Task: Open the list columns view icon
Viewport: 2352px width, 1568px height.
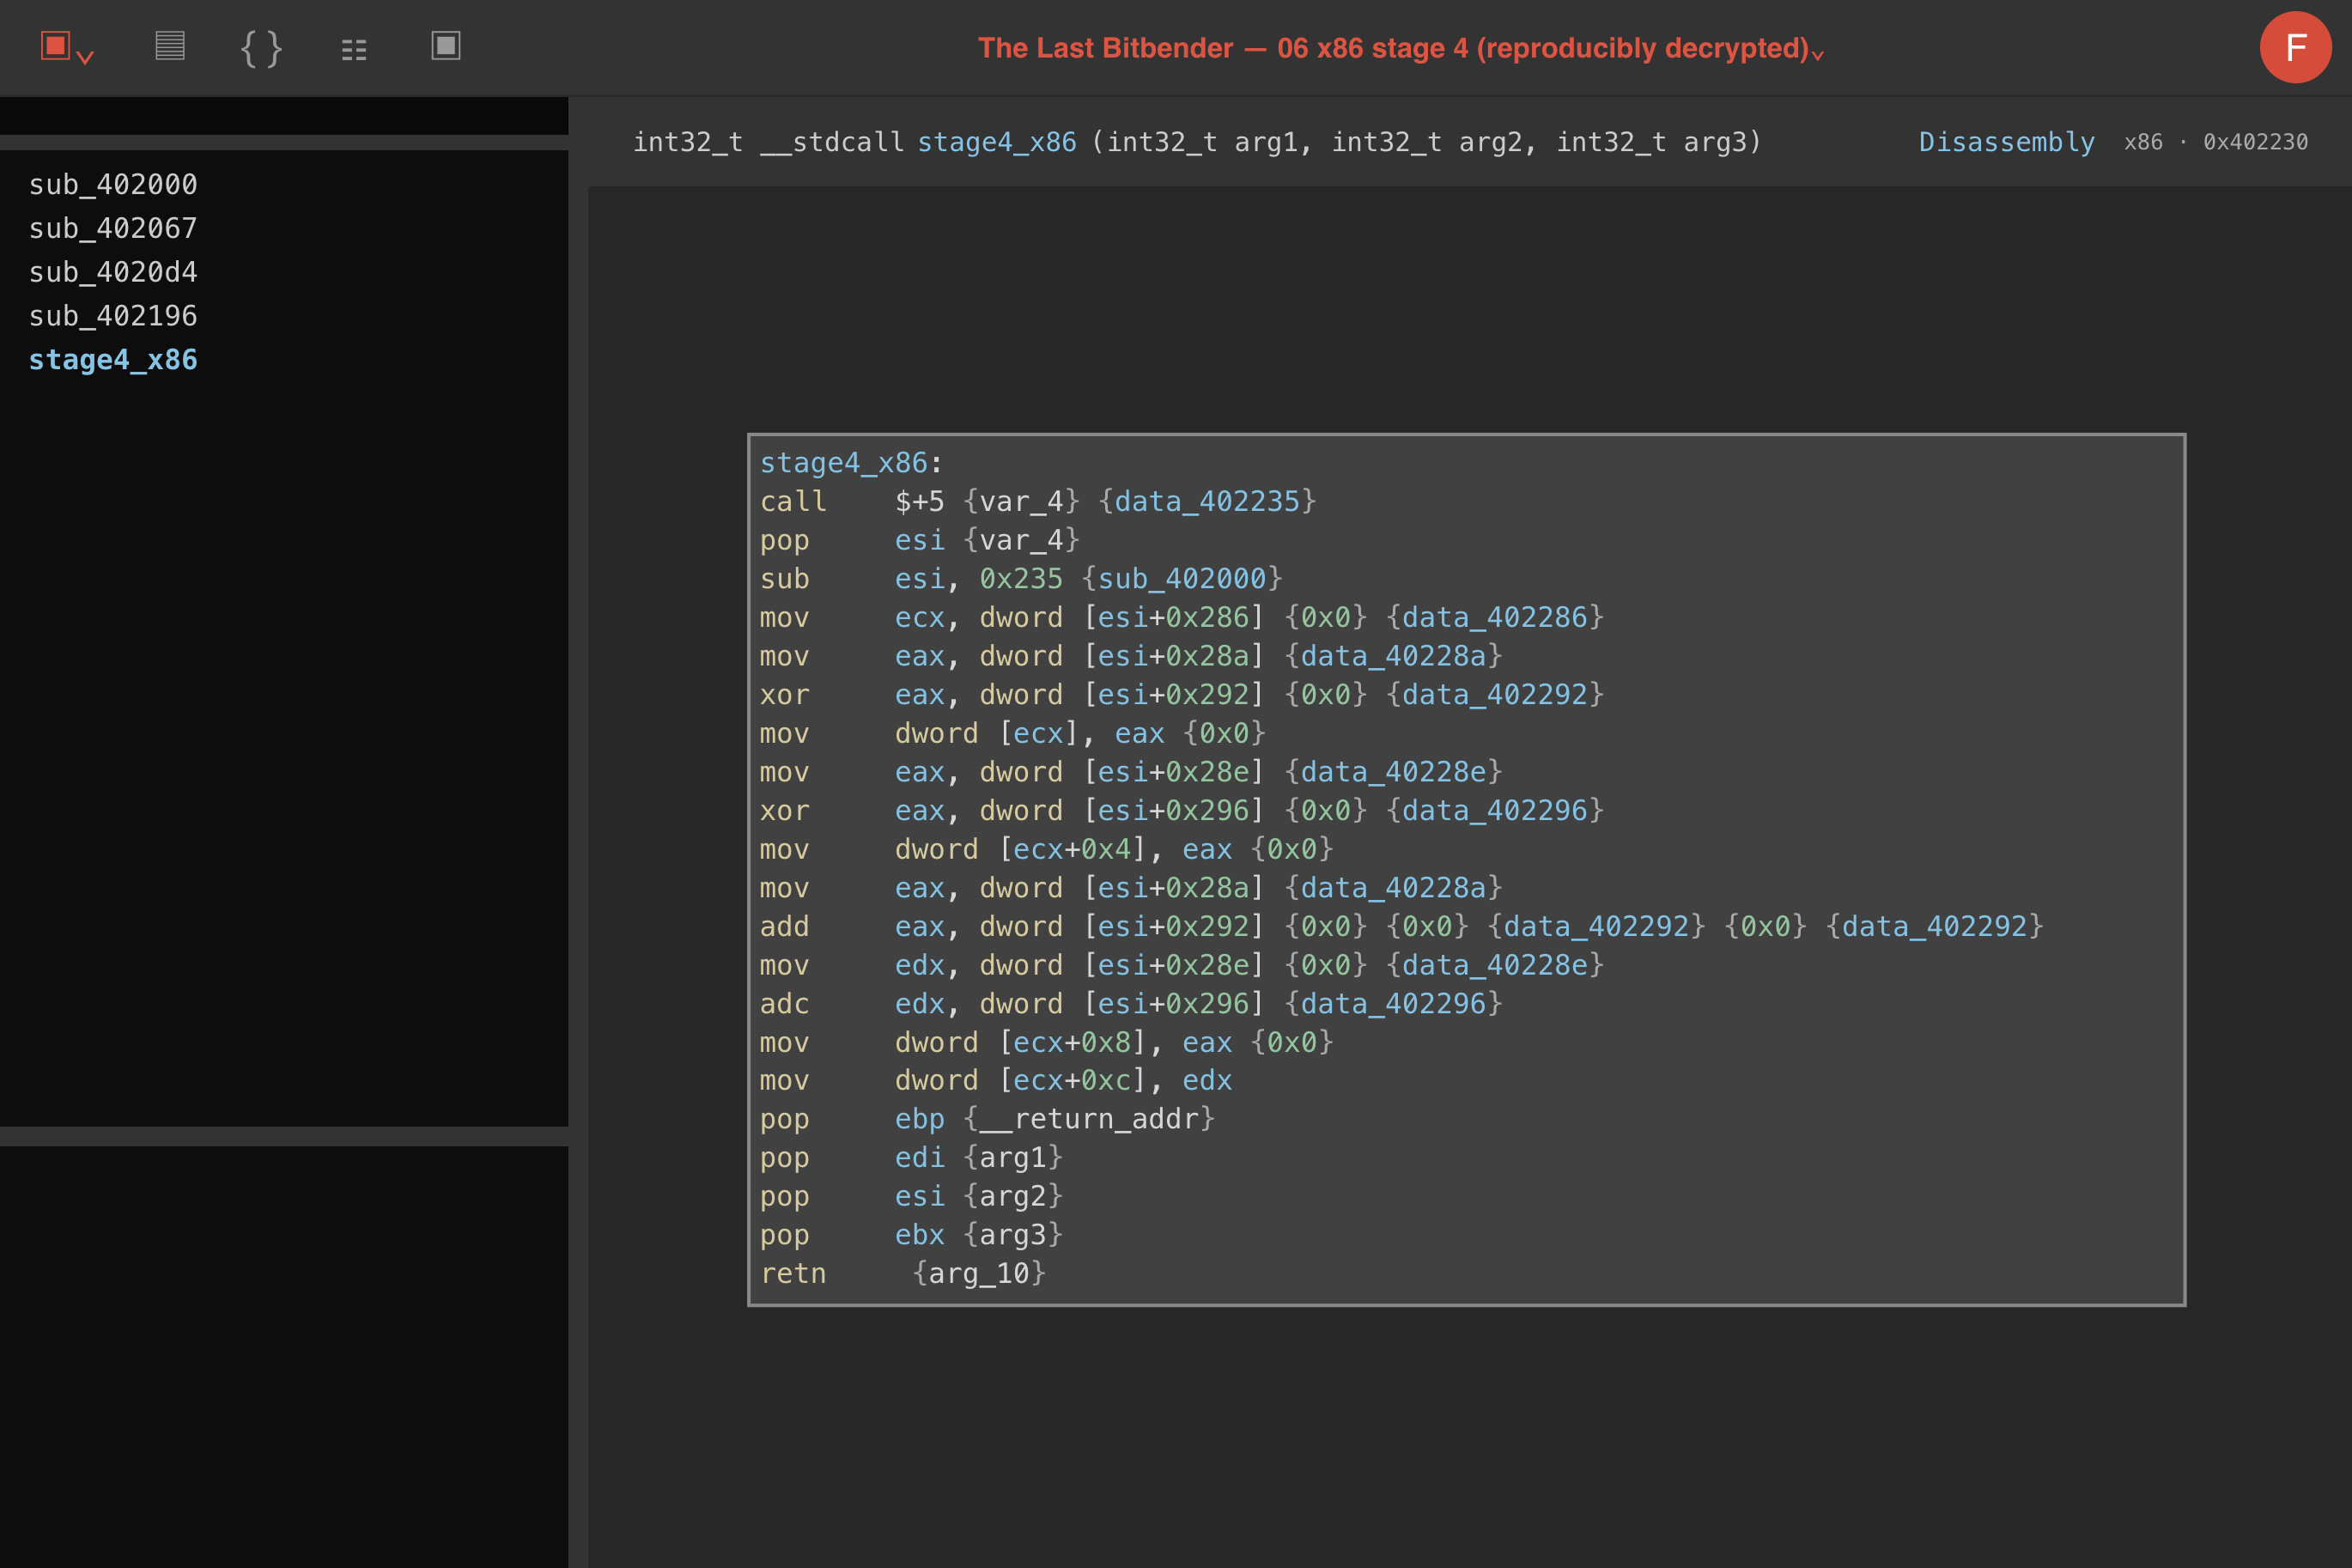Action: click(x=354, y=49)
